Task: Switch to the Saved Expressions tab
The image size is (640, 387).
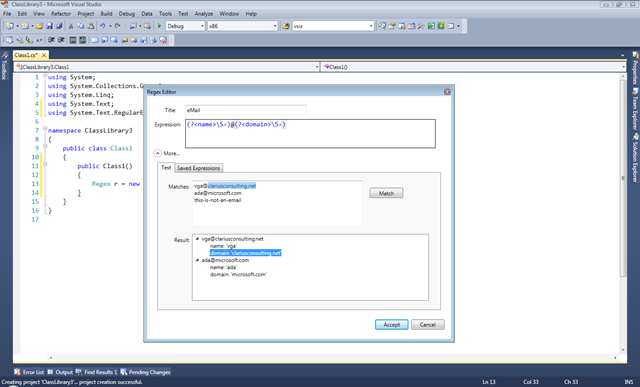Action: click(x=198, y=168)
